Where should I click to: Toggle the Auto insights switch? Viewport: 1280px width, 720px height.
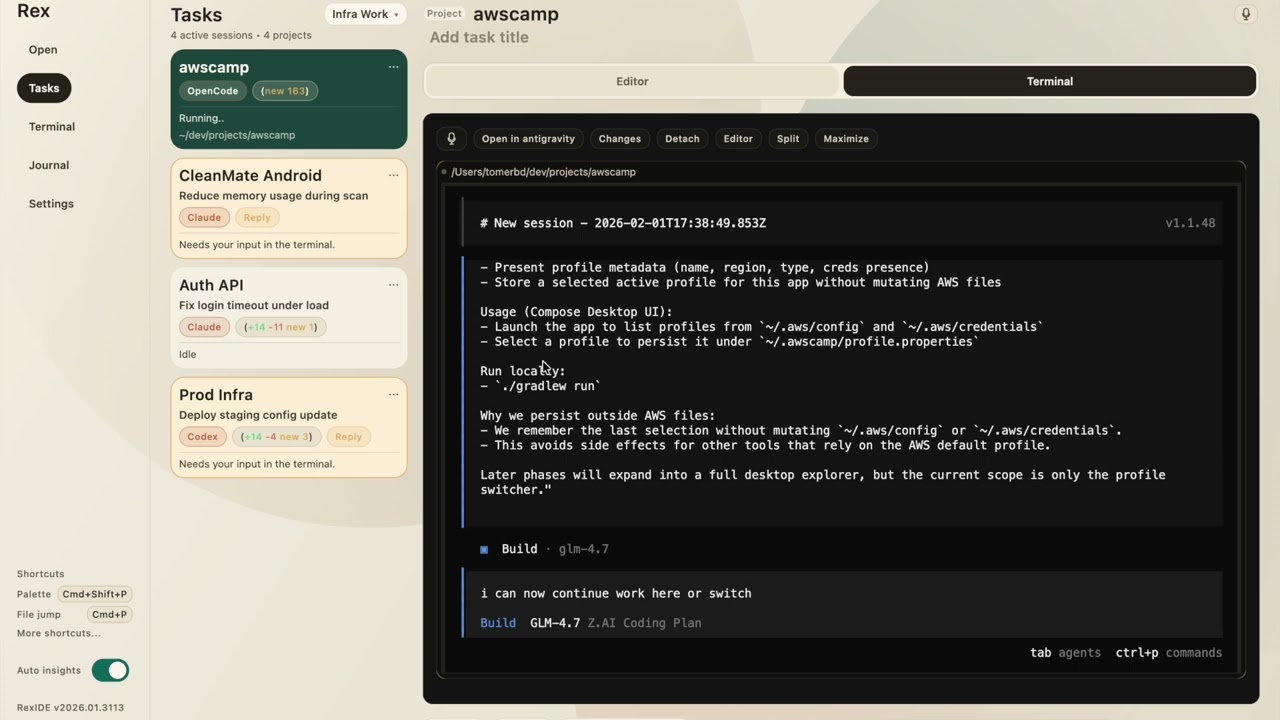click(110, 670)
